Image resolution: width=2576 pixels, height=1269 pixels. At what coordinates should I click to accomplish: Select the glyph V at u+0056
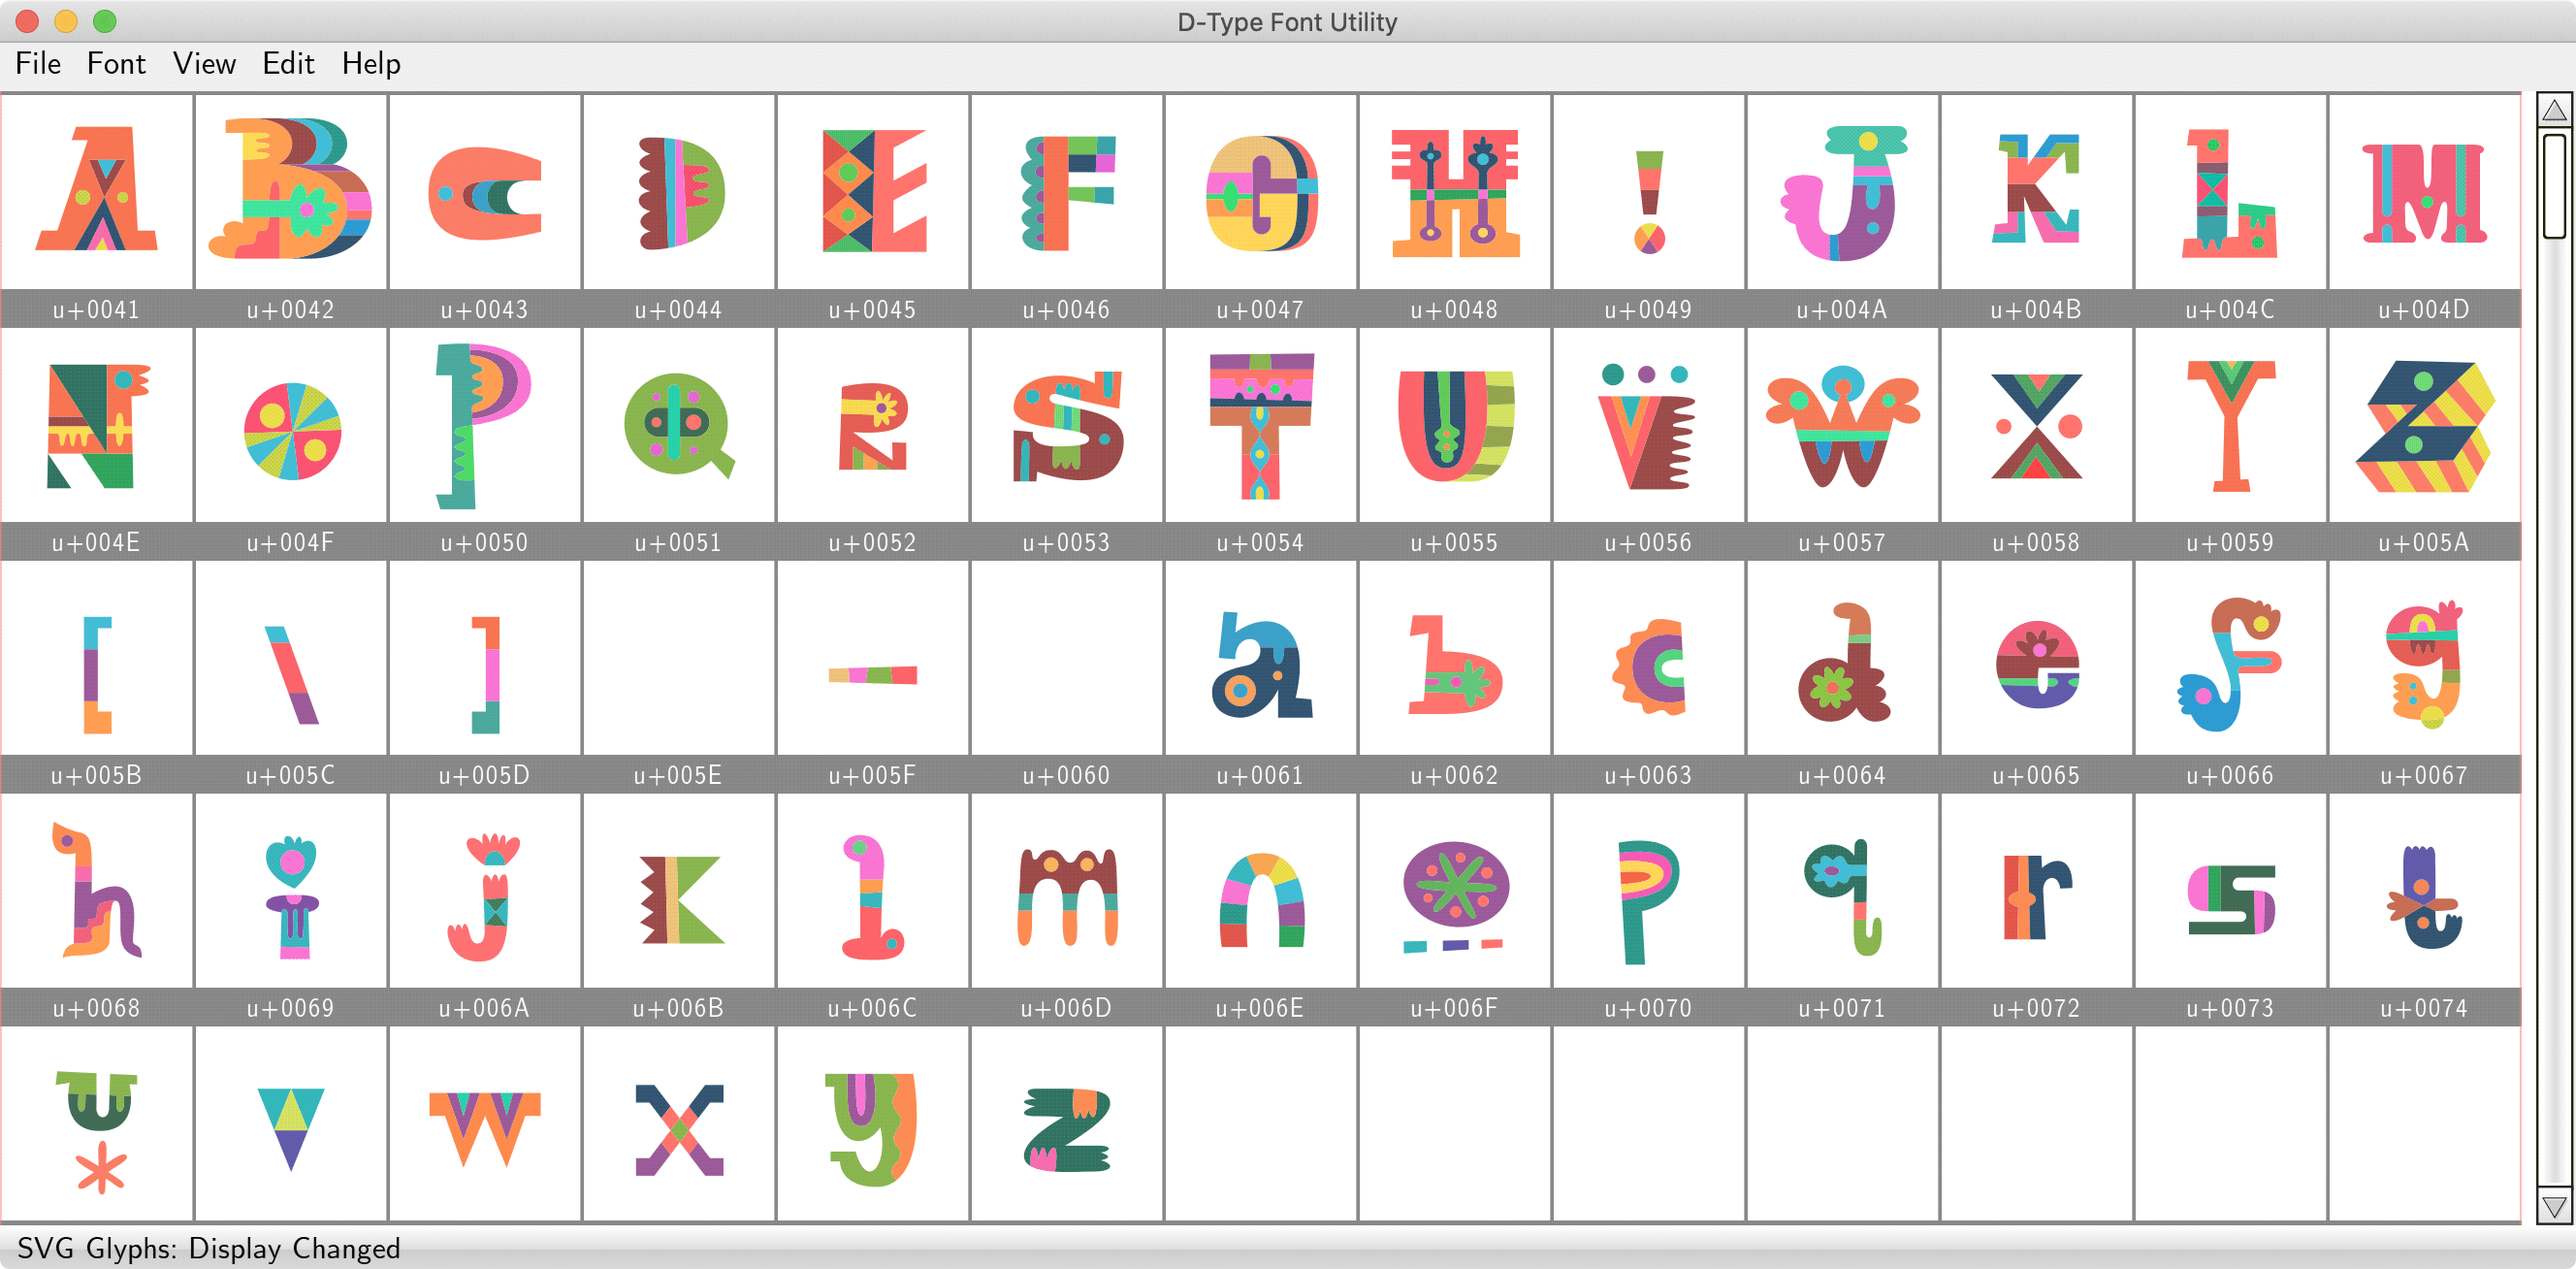tap(1646, 427)
